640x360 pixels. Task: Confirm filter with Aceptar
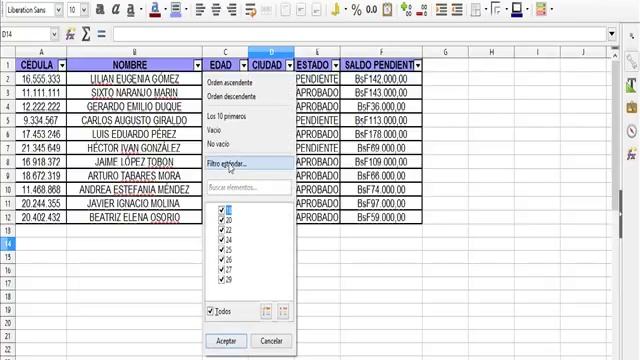tap(226, 341)
